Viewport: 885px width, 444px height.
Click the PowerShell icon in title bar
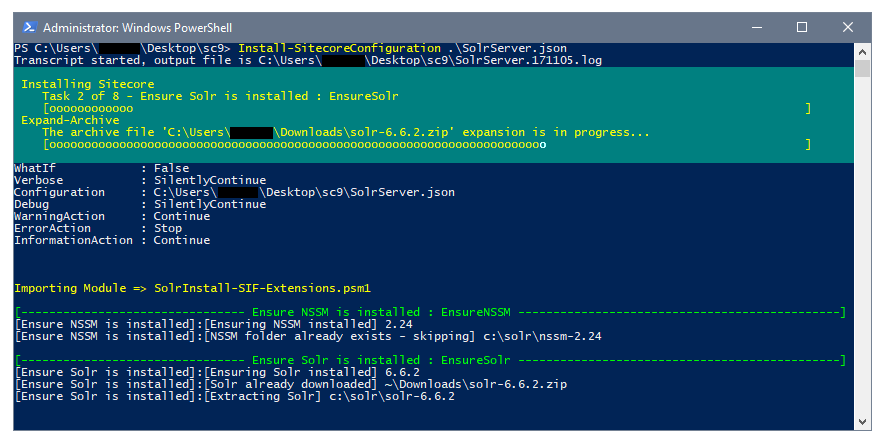coord(29,27)
